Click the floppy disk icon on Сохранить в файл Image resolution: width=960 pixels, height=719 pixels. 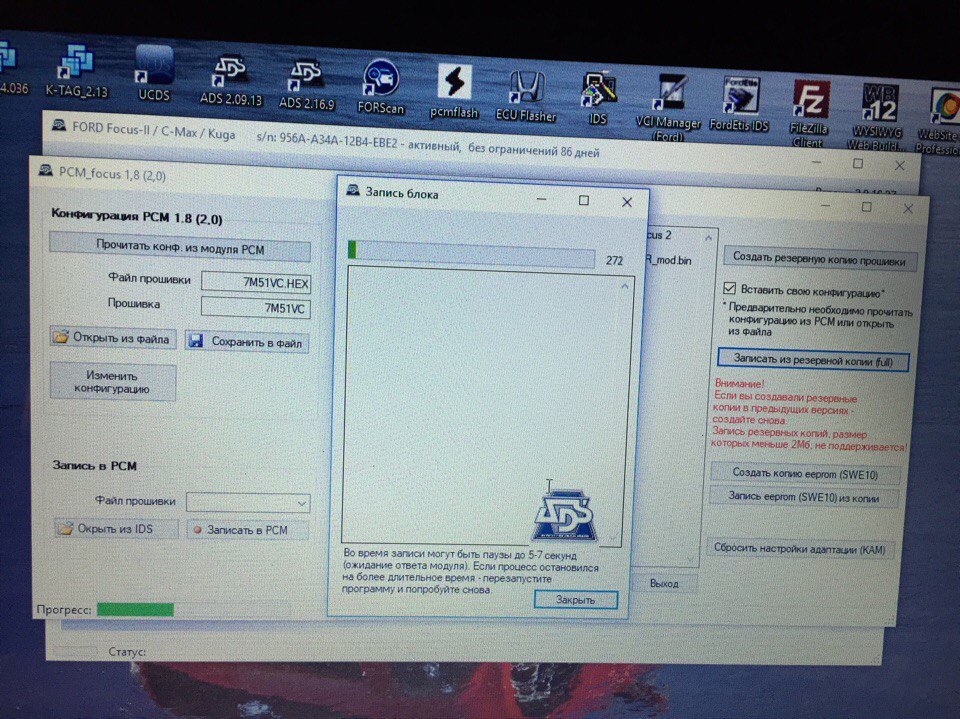[195, 341]
